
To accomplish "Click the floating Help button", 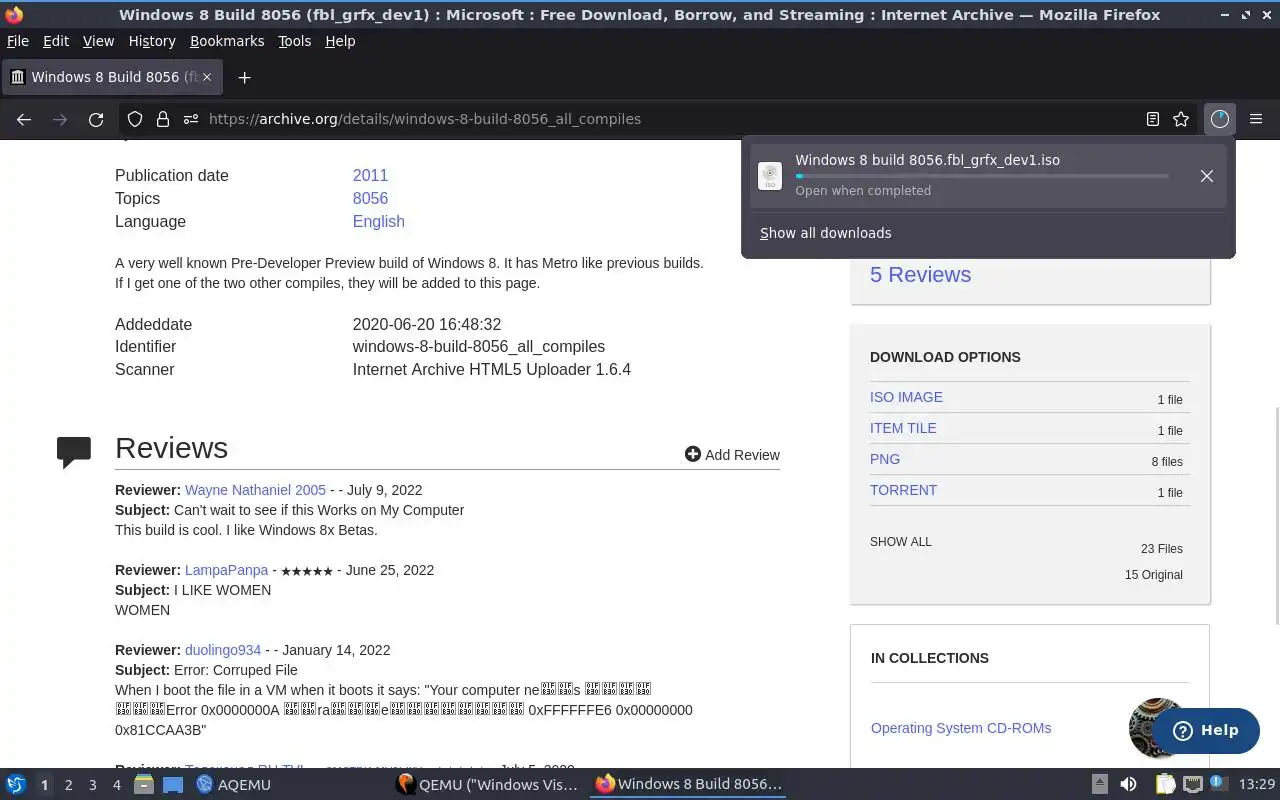I will point(1206,730).
